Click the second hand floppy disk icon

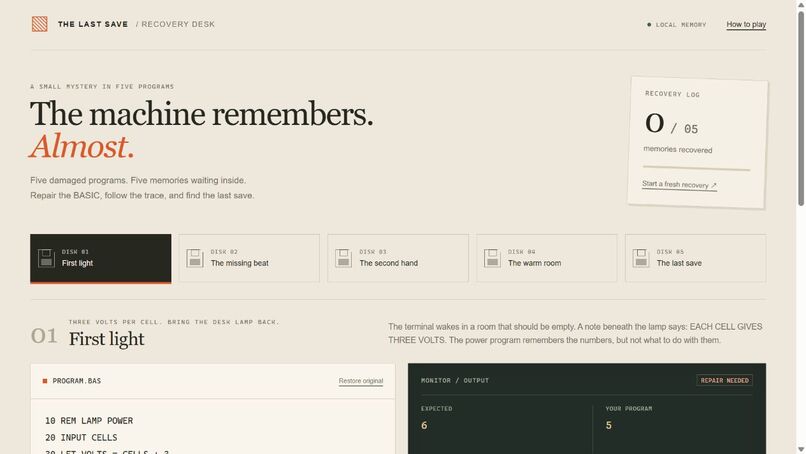tap(343, 258)
